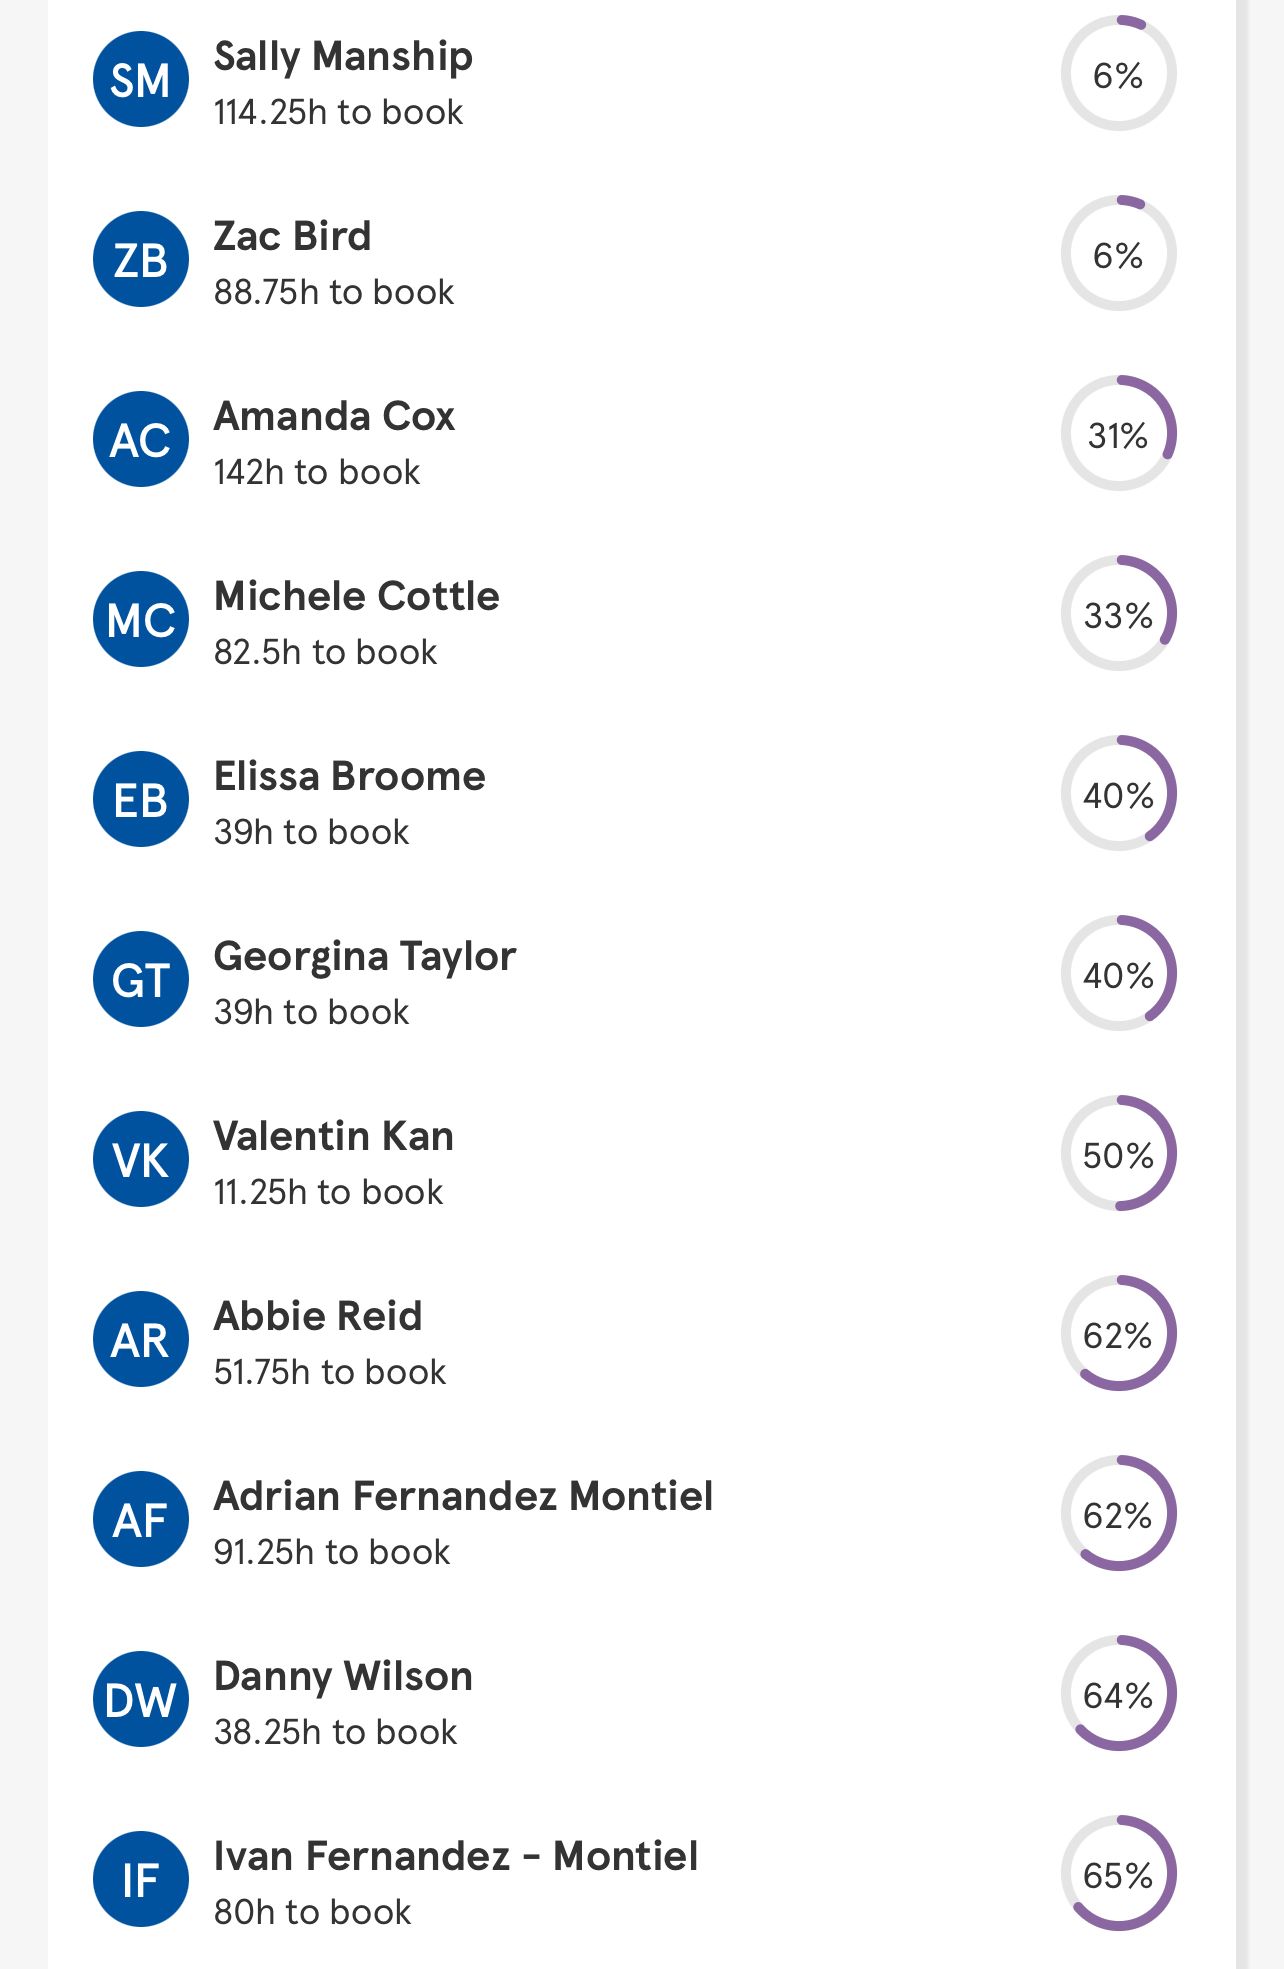This screenshot has height=1969, width=1284.
Task: Tap Zac Bird's ZB avatar icon
Action: (141, 259)
